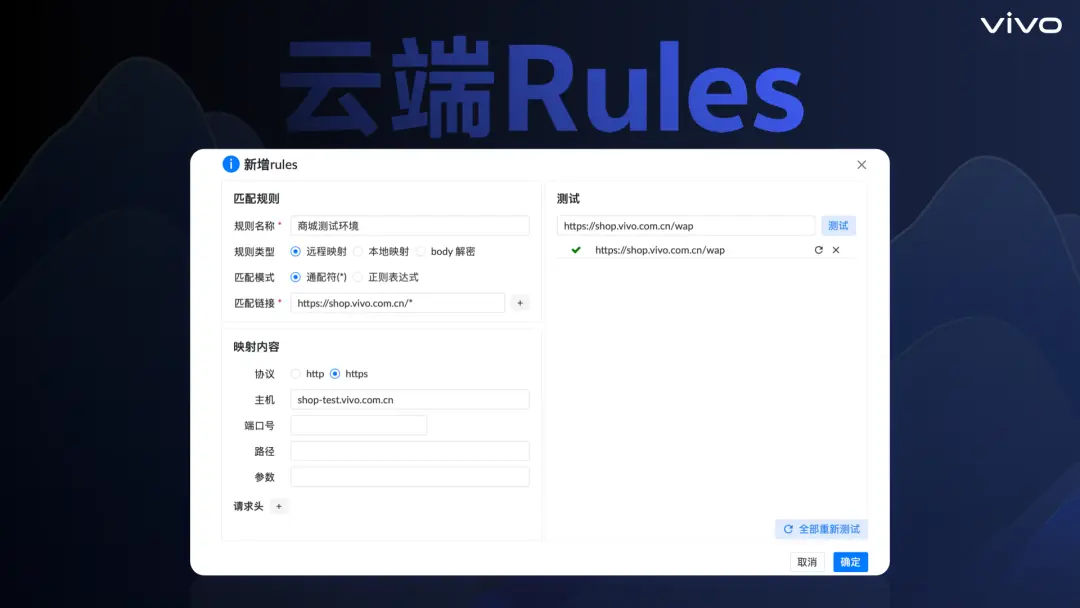This screenshot has height=608, width=1080.
Task: Switch protocol to http radio option
Action: (x=296, y=373)
